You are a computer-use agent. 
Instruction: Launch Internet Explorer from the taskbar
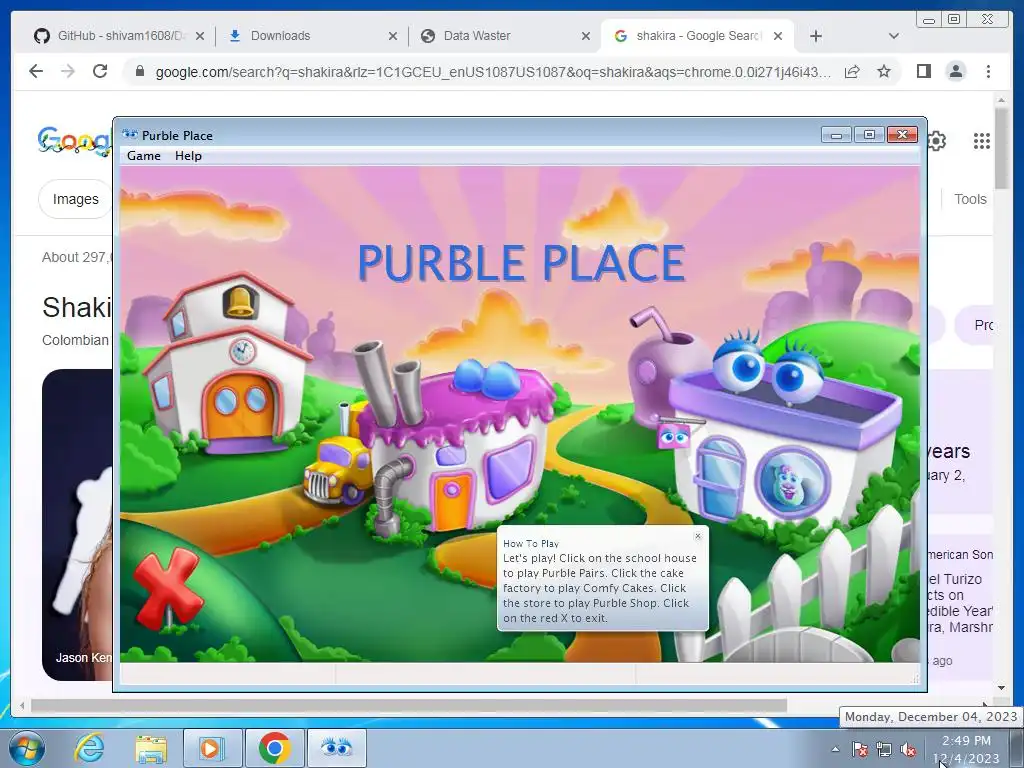89,748
